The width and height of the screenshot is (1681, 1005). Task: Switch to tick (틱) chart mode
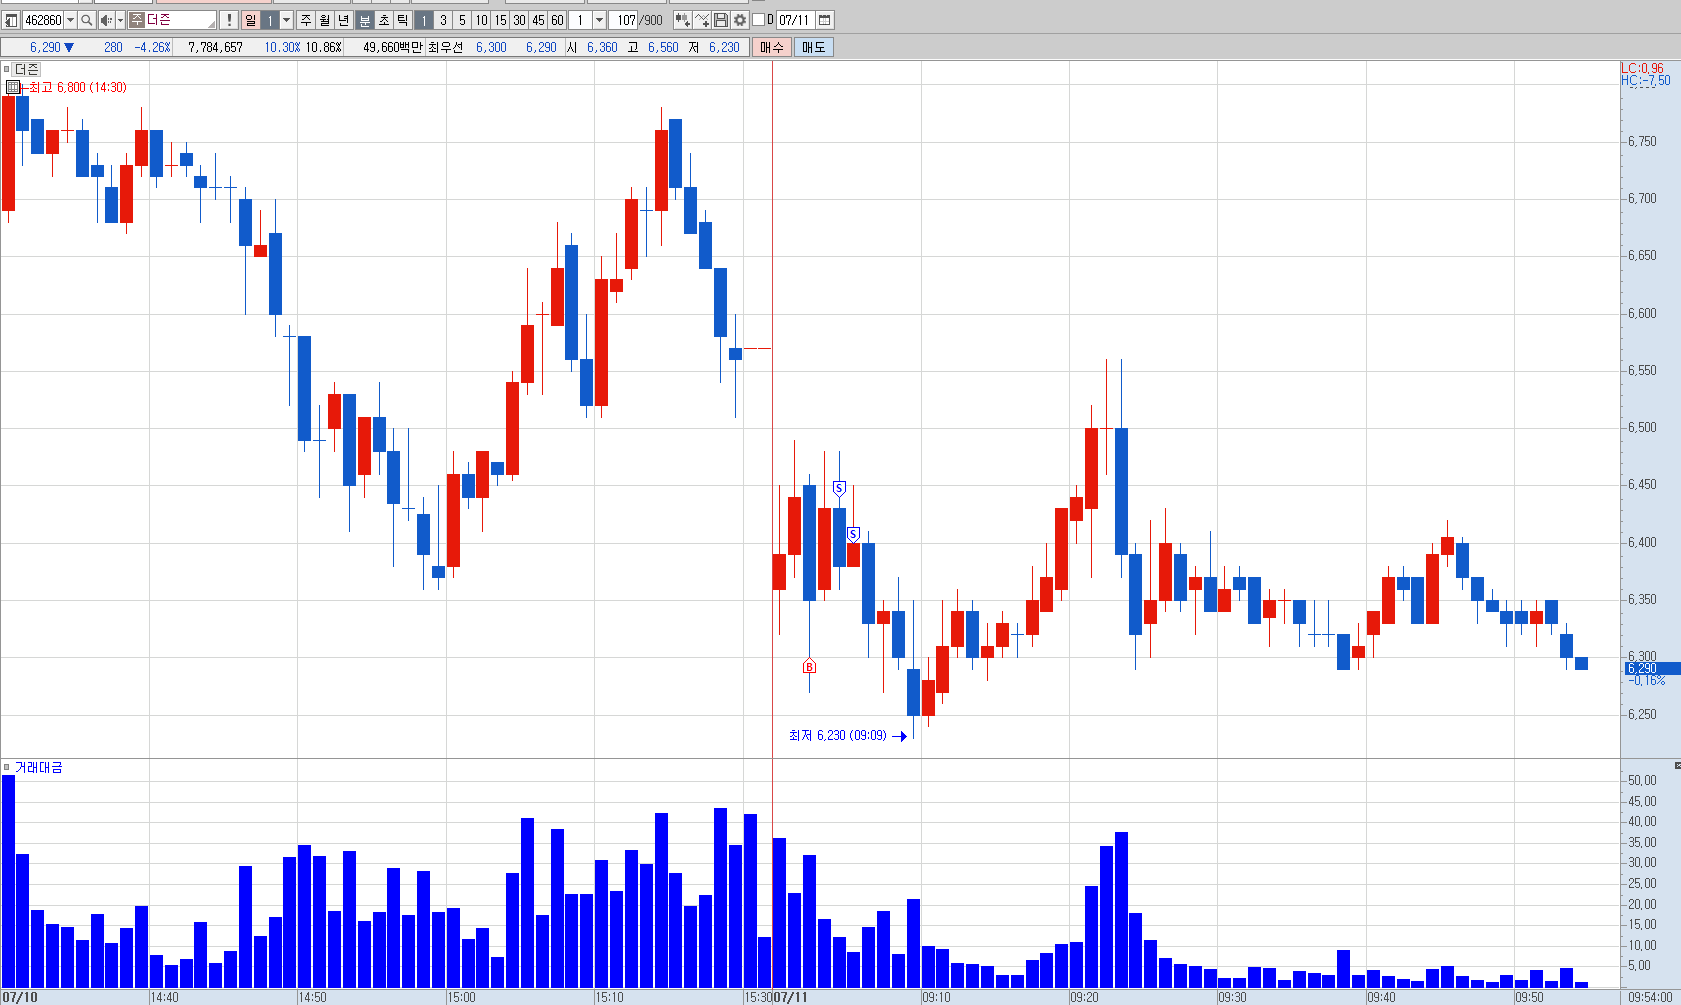(x=402, y=20)
